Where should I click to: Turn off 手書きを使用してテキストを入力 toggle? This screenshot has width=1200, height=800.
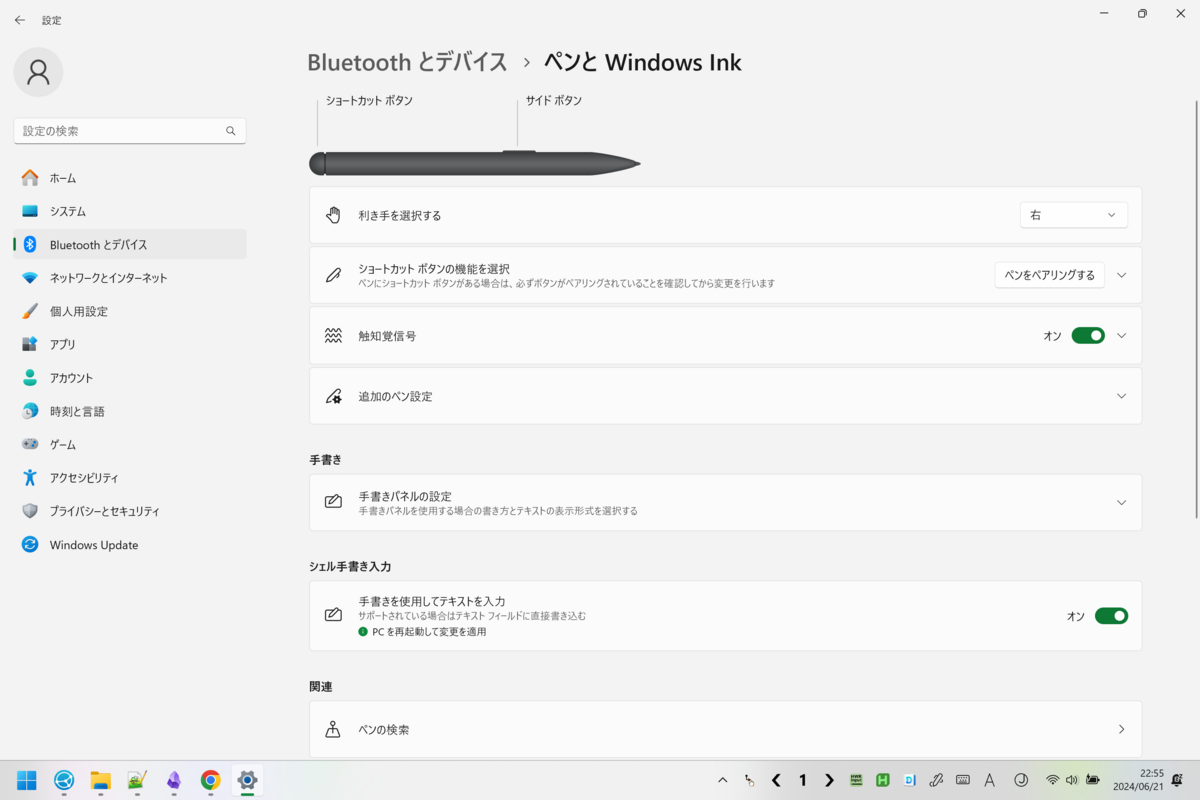coord(1111,616)
